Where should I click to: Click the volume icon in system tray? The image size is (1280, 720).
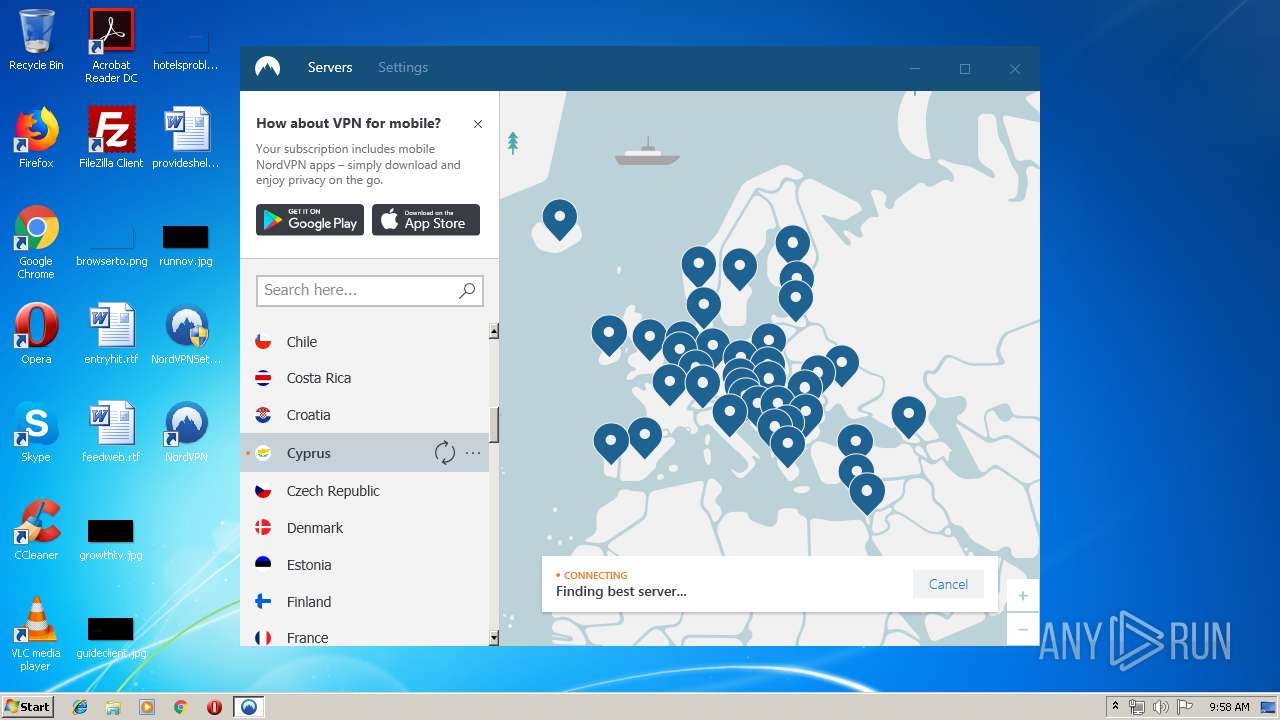[x=1160, y=707]
